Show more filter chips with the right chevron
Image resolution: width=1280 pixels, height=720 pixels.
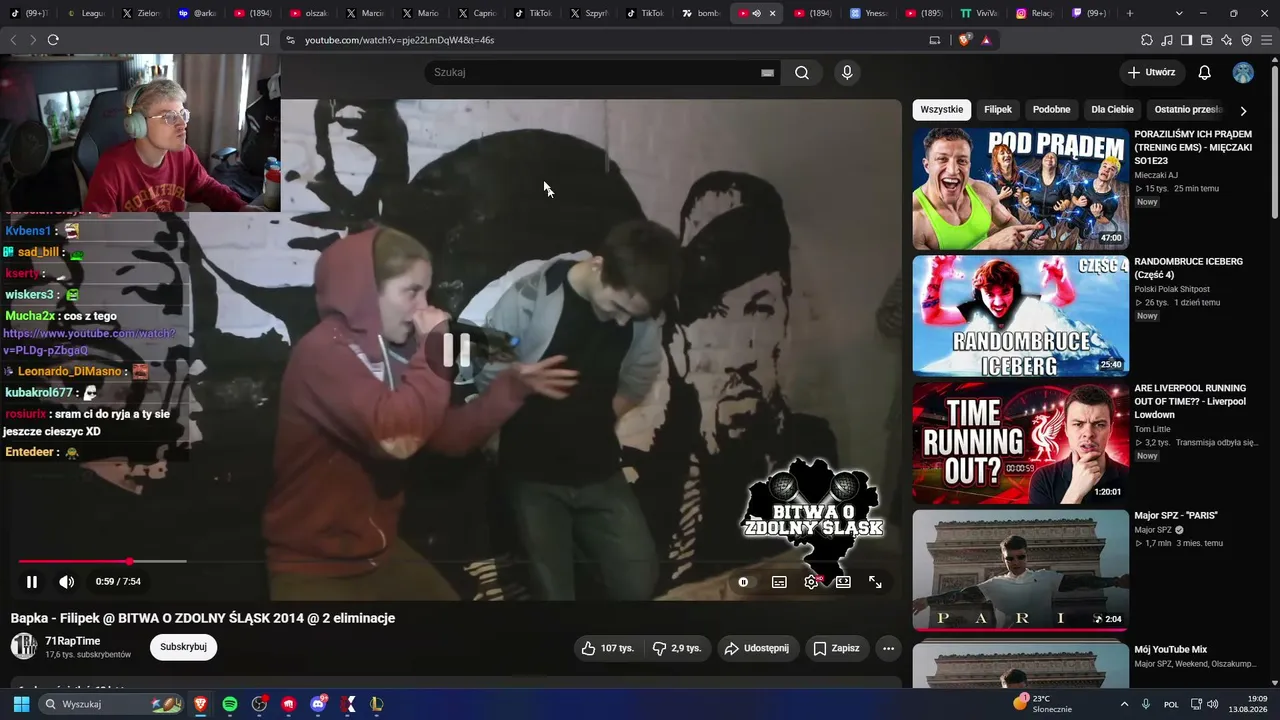[1243, 110]
